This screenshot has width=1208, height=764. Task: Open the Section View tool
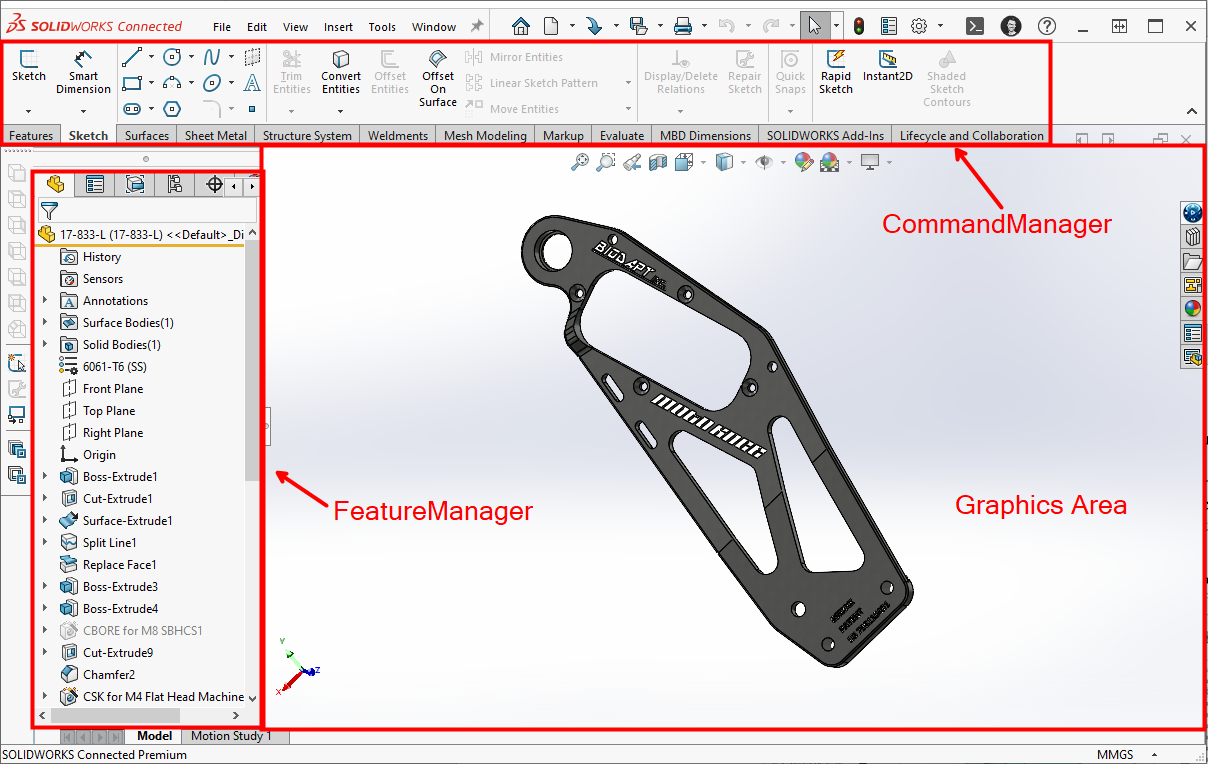pos(656,162)
